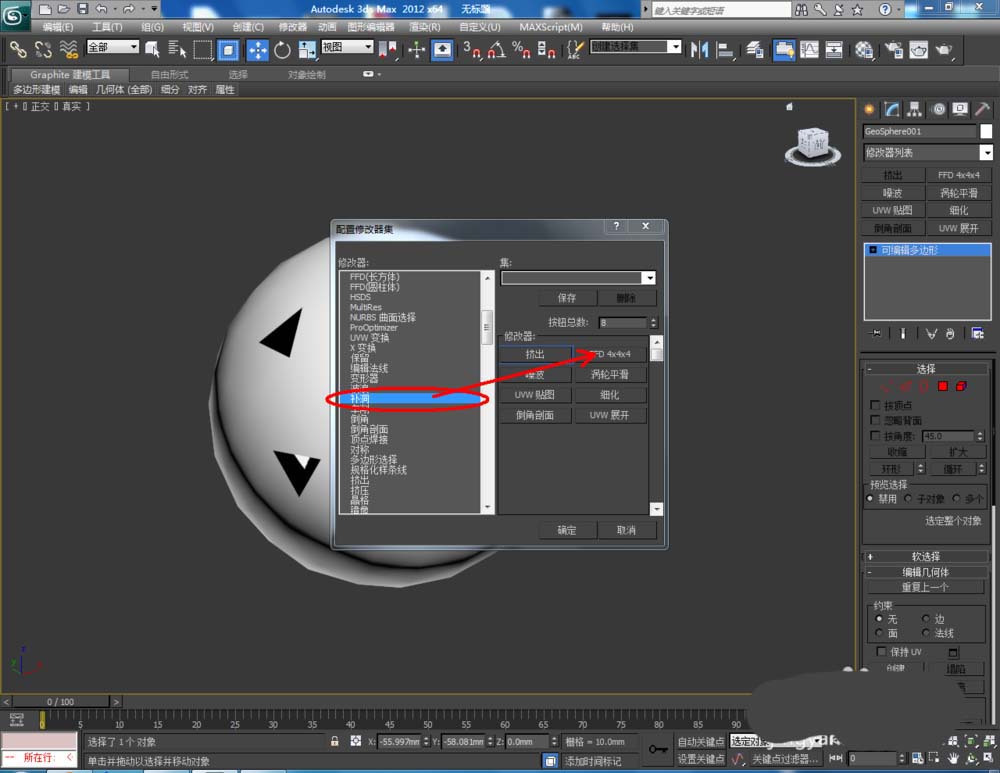Click the Mirror tool icon

700,50
